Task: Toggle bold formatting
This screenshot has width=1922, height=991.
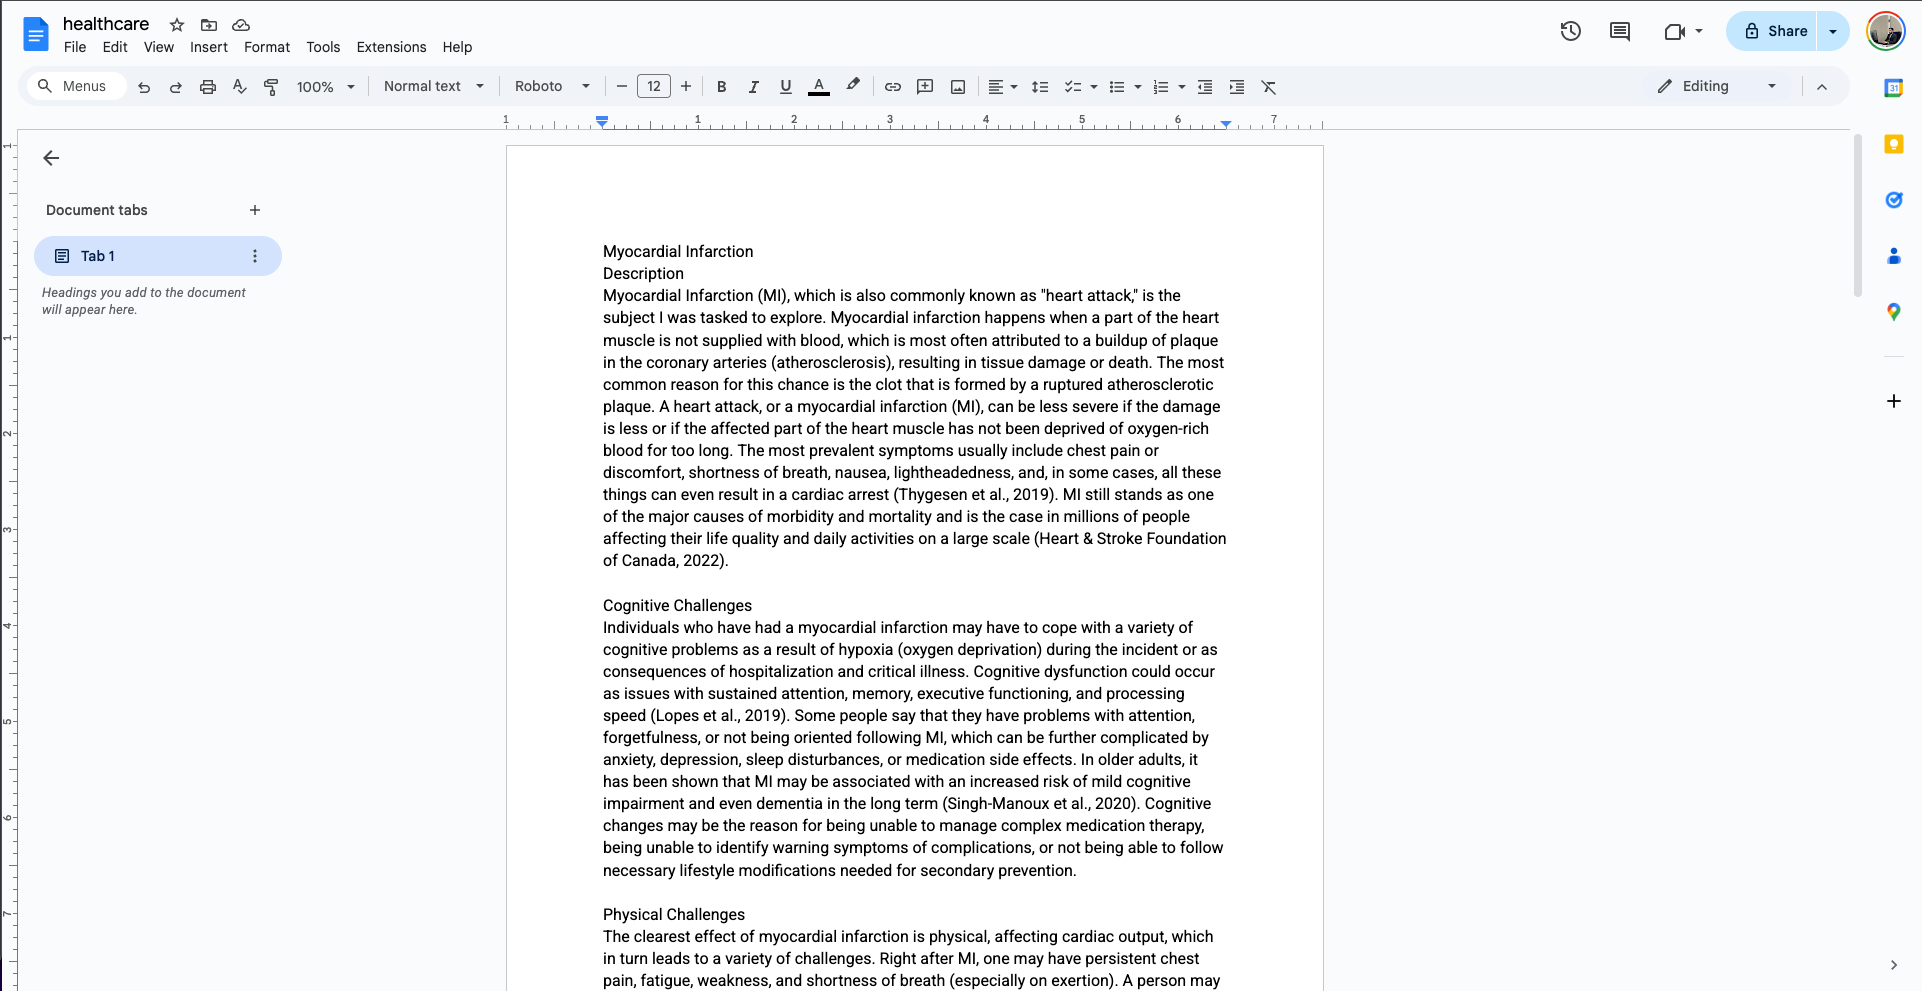Action: point(721,87)
